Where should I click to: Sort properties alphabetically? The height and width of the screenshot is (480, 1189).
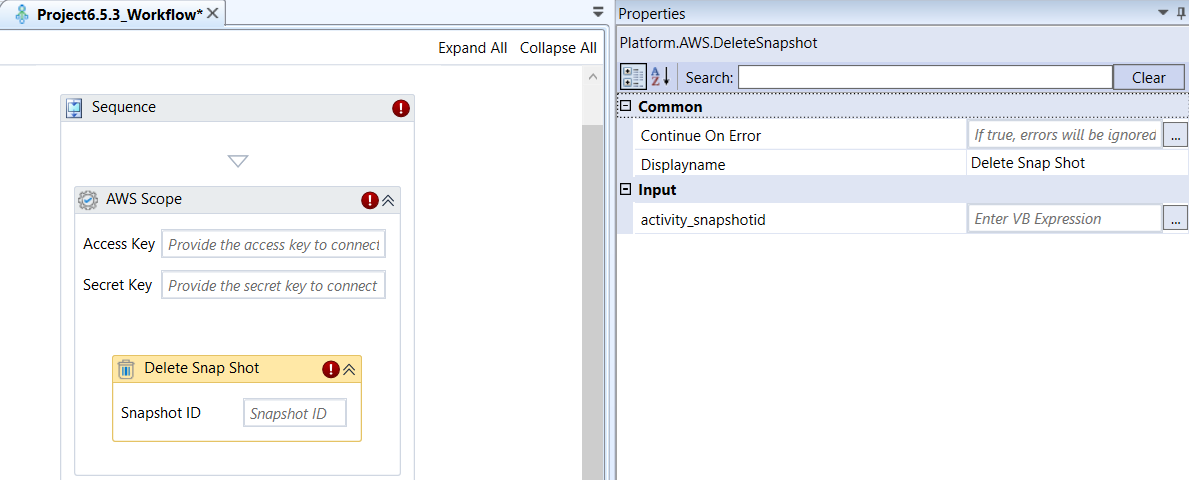(x=660, y=77)
